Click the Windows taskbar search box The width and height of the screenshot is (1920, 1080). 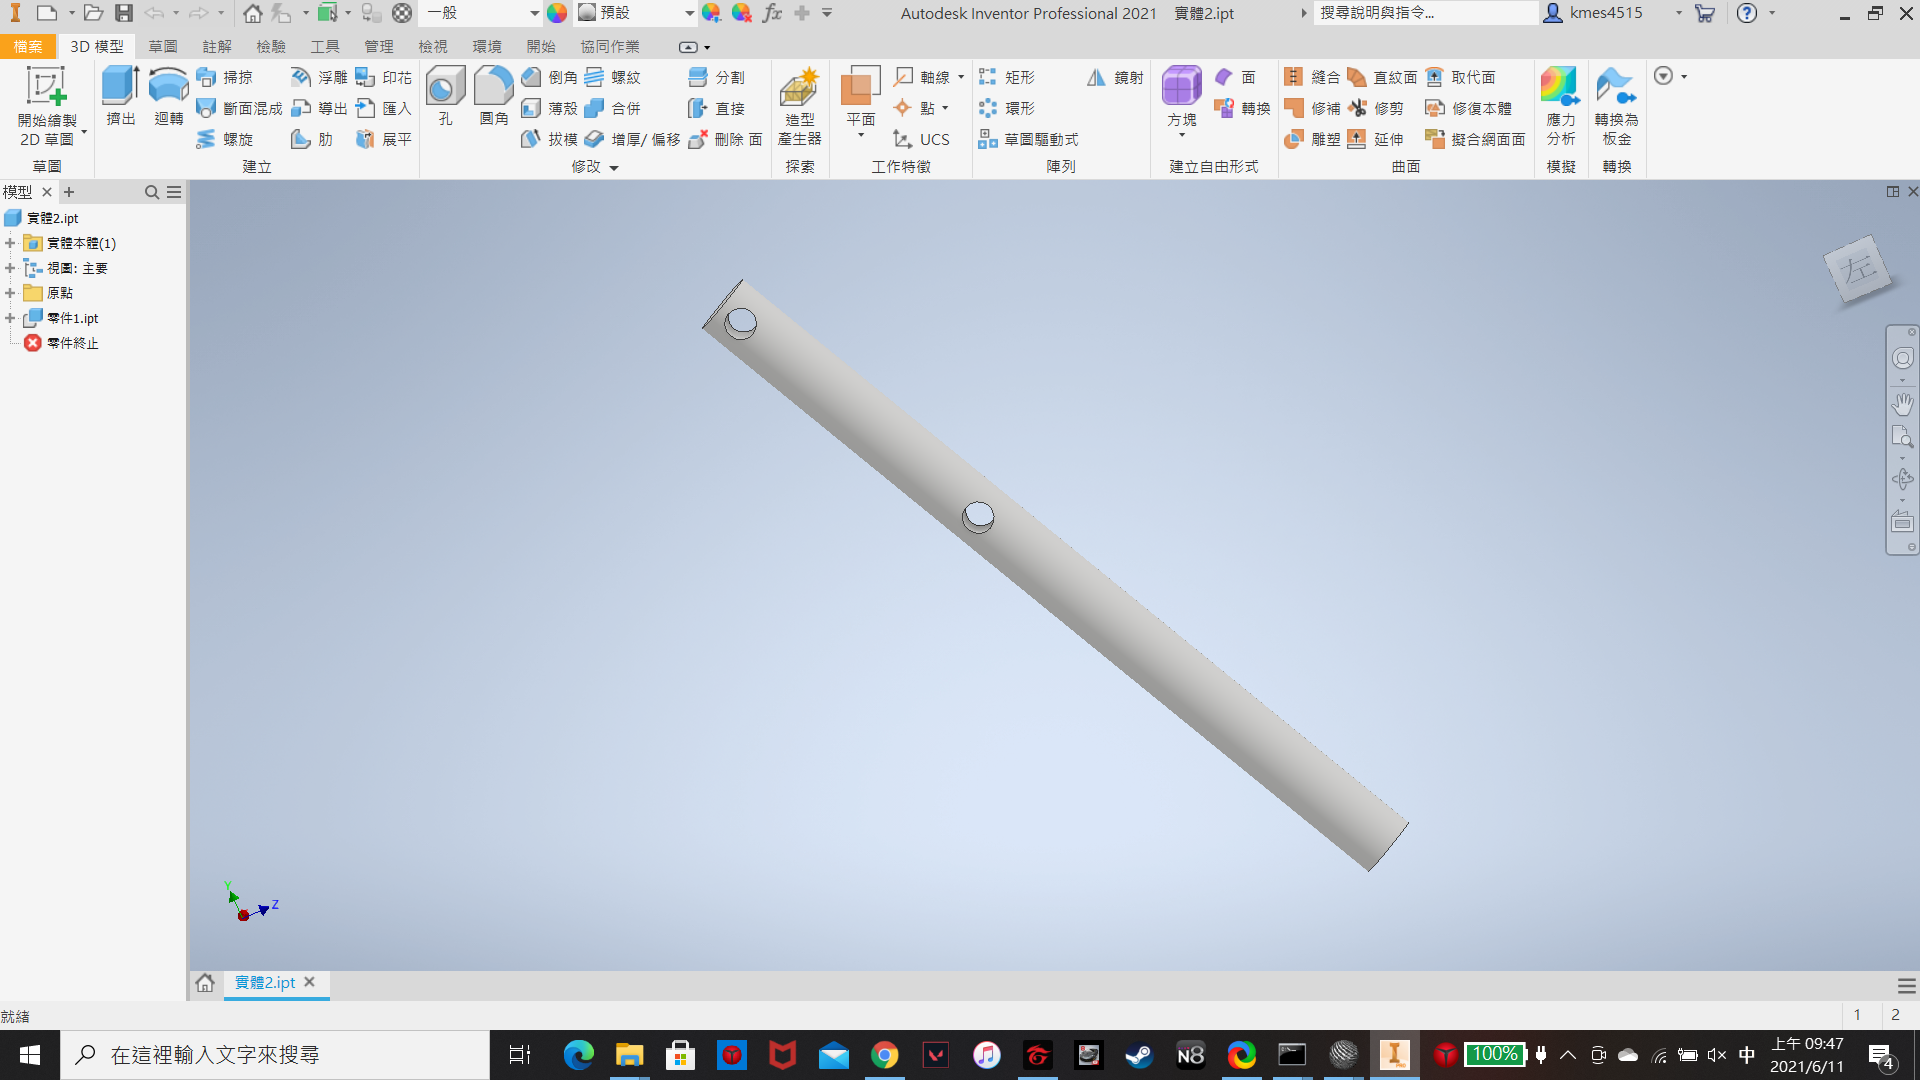(x=275, y=1055)
